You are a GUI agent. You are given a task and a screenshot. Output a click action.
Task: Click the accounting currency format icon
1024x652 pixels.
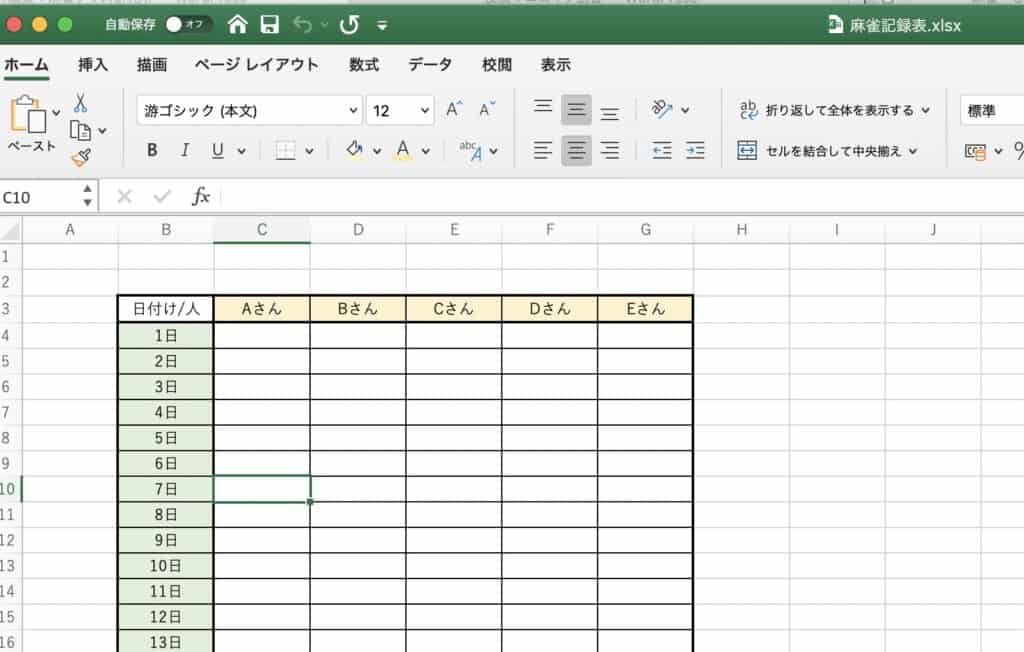point(974,151)
